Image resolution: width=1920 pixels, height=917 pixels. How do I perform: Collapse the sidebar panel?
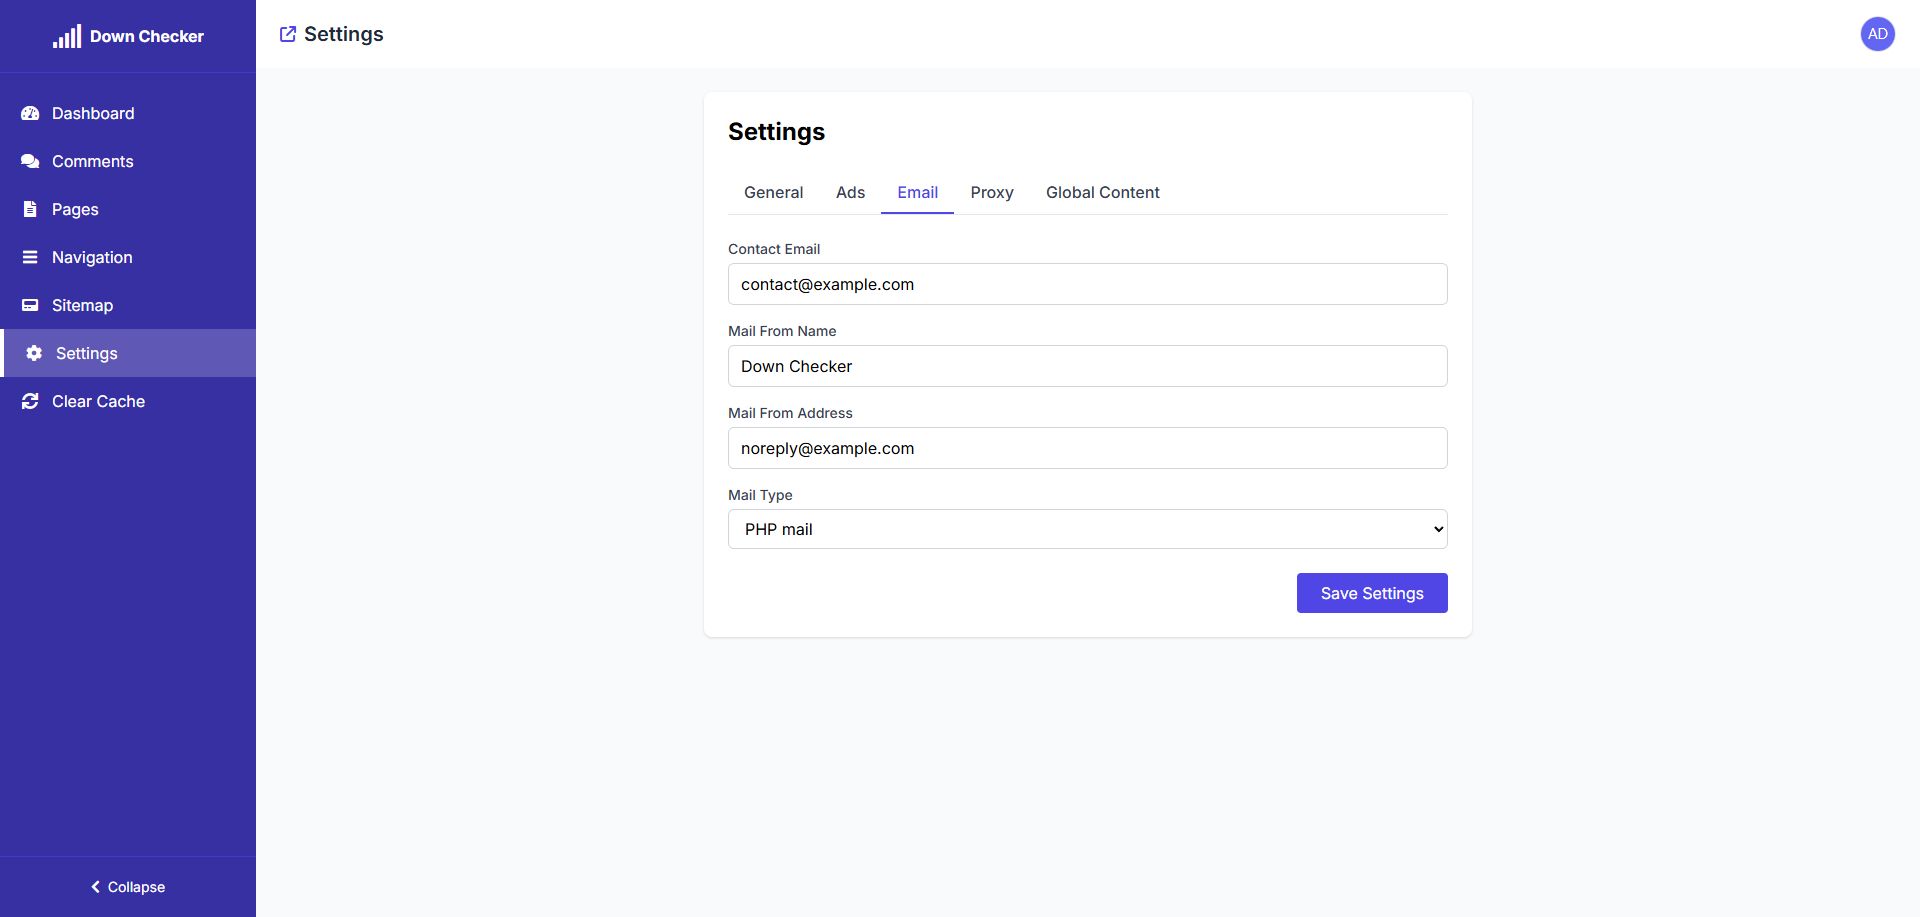click(x=128, y=887)
